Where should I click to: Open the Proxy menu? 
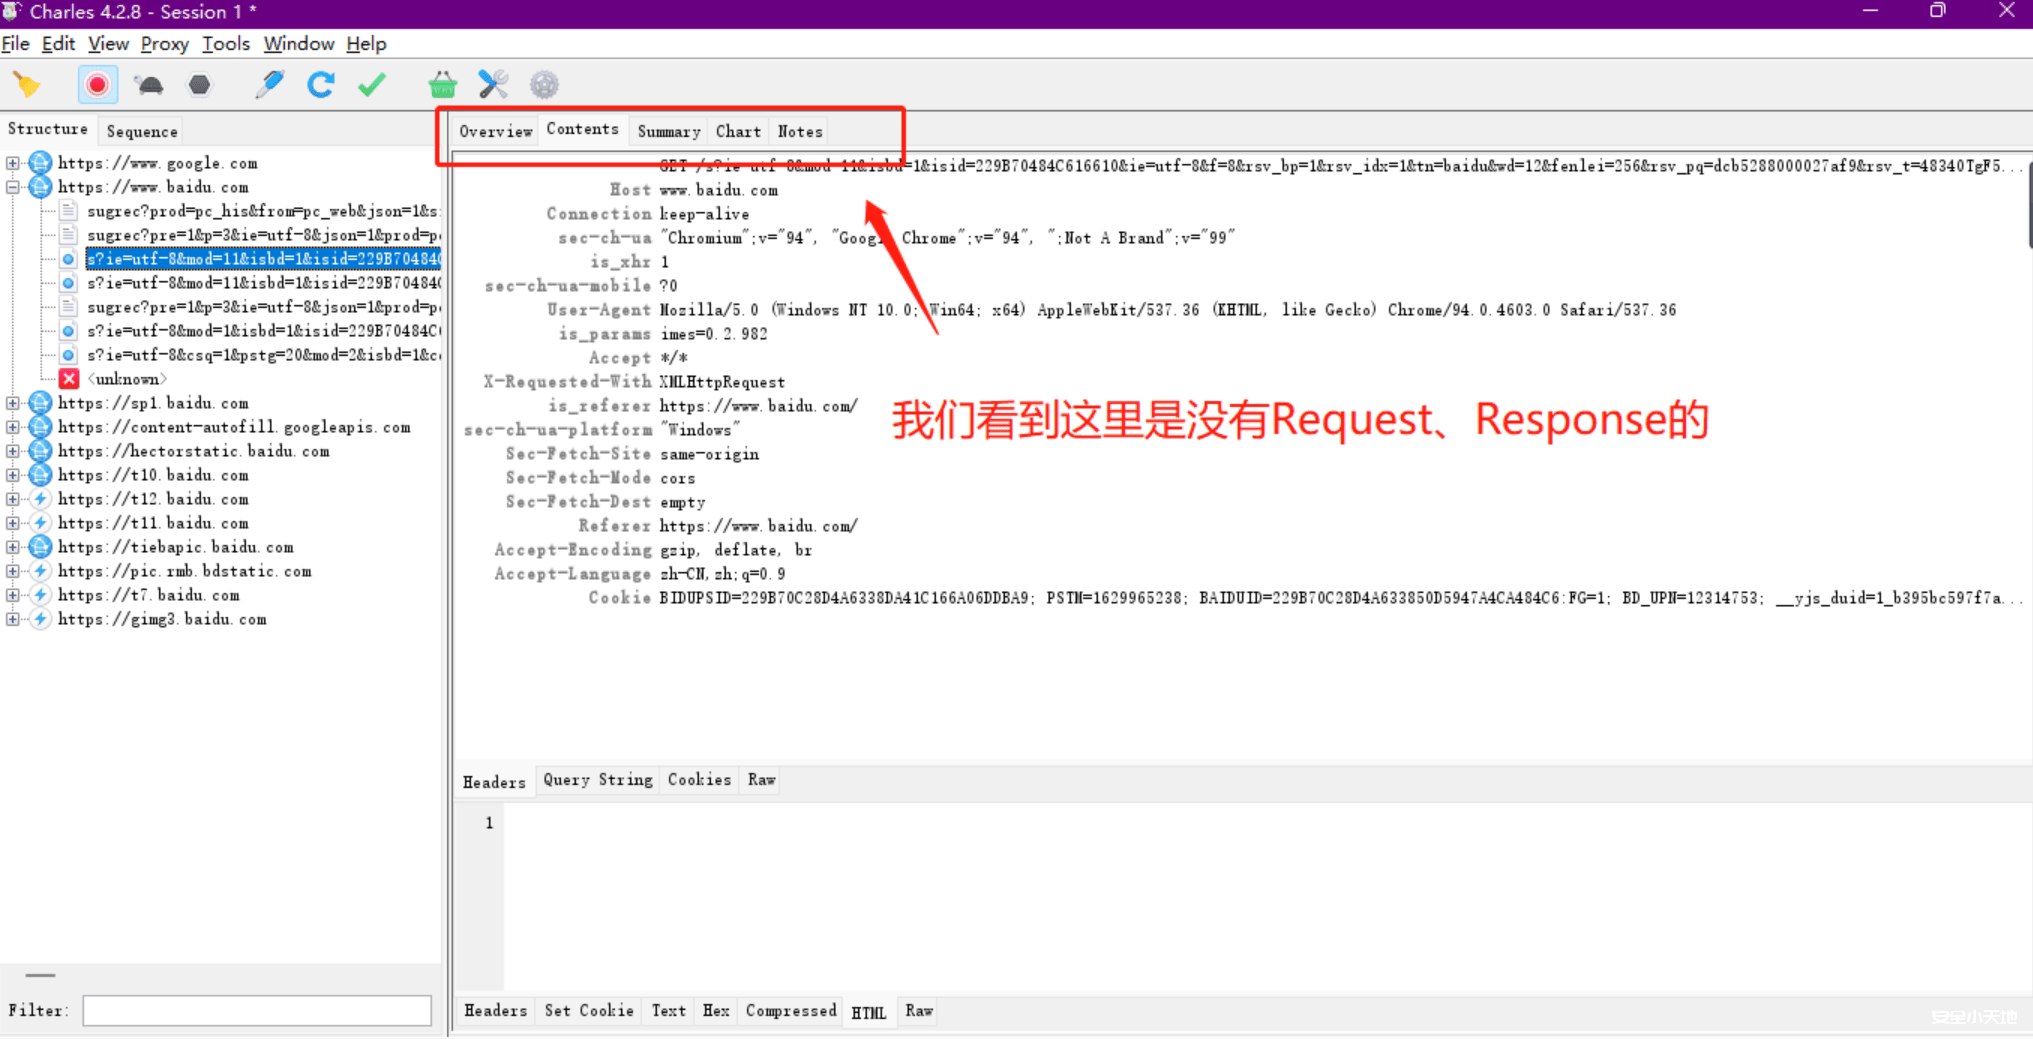point(164,44)
